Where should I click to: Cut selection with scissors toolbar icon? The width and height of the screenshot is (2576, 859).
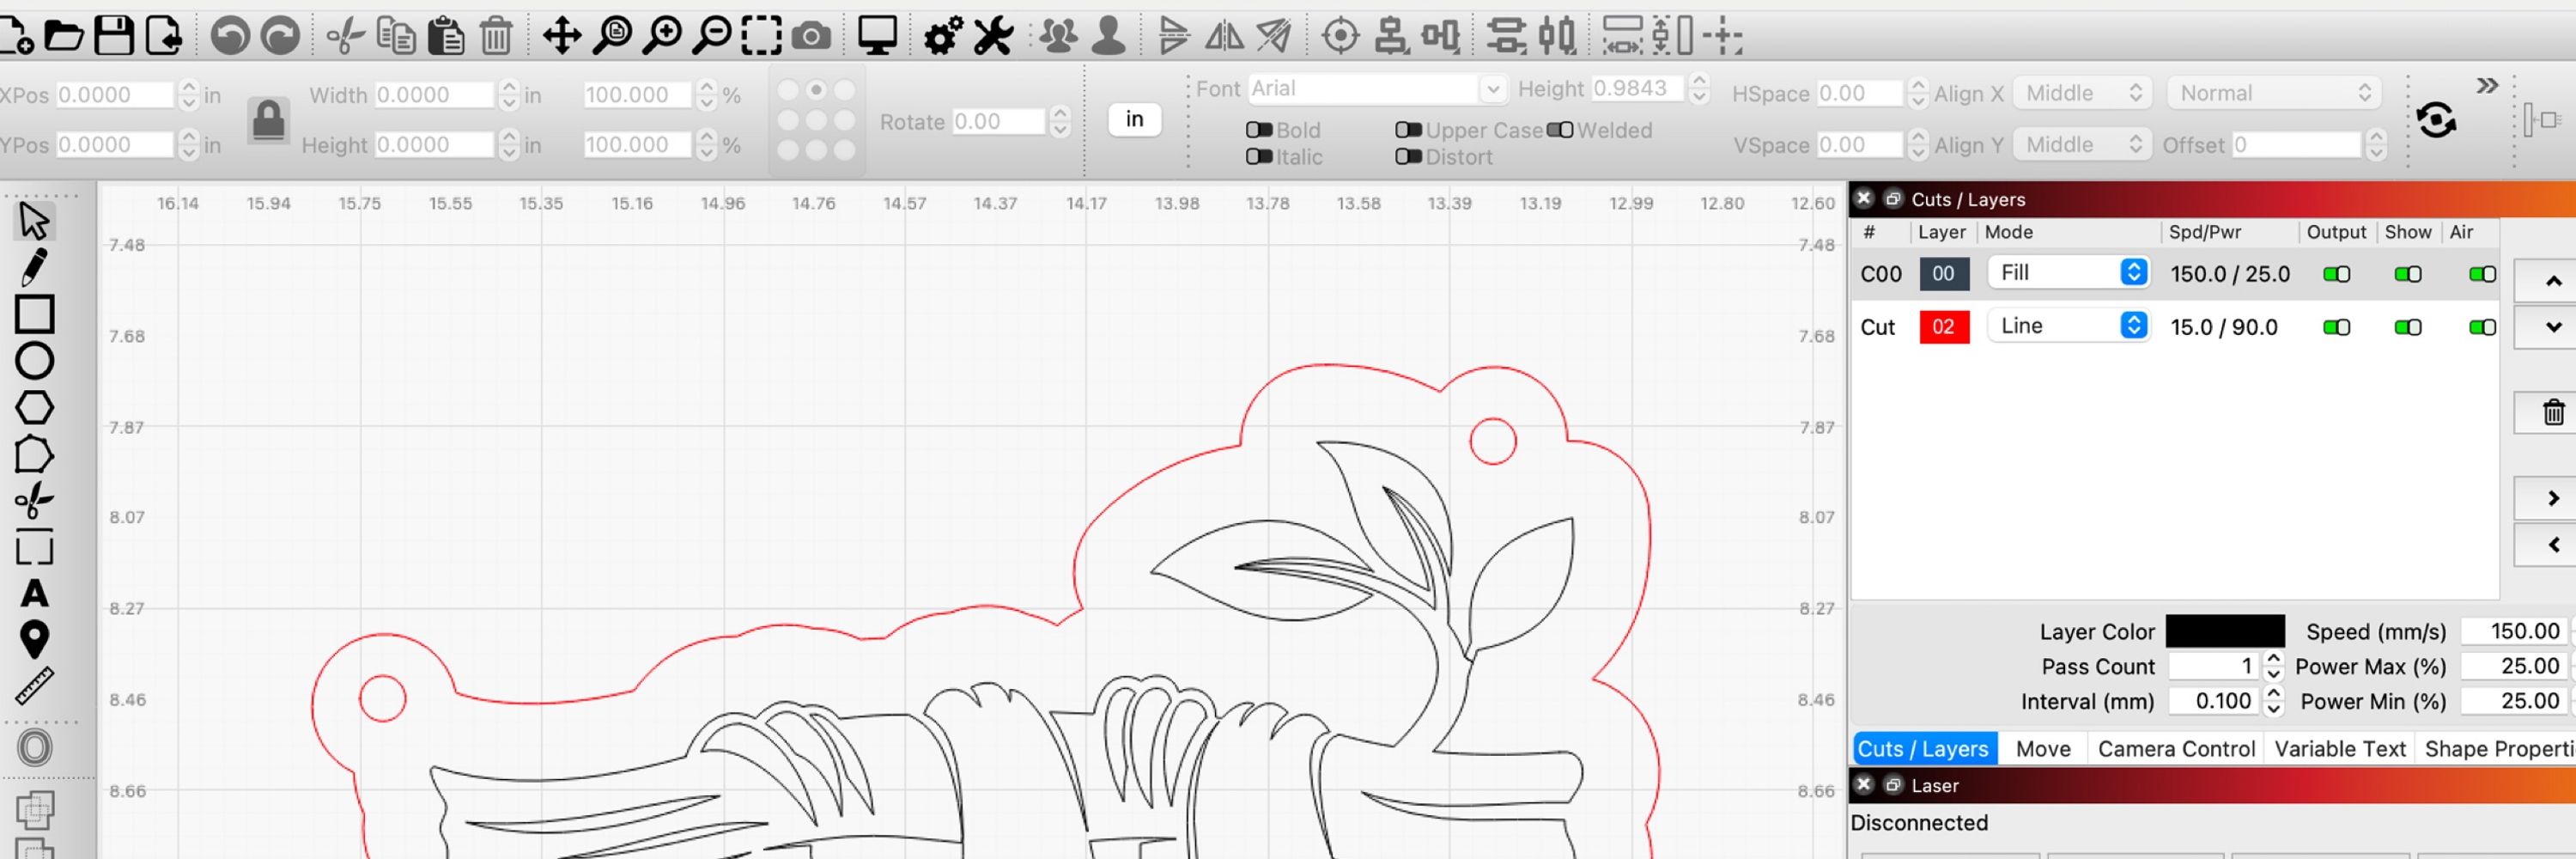click(345, 37)
